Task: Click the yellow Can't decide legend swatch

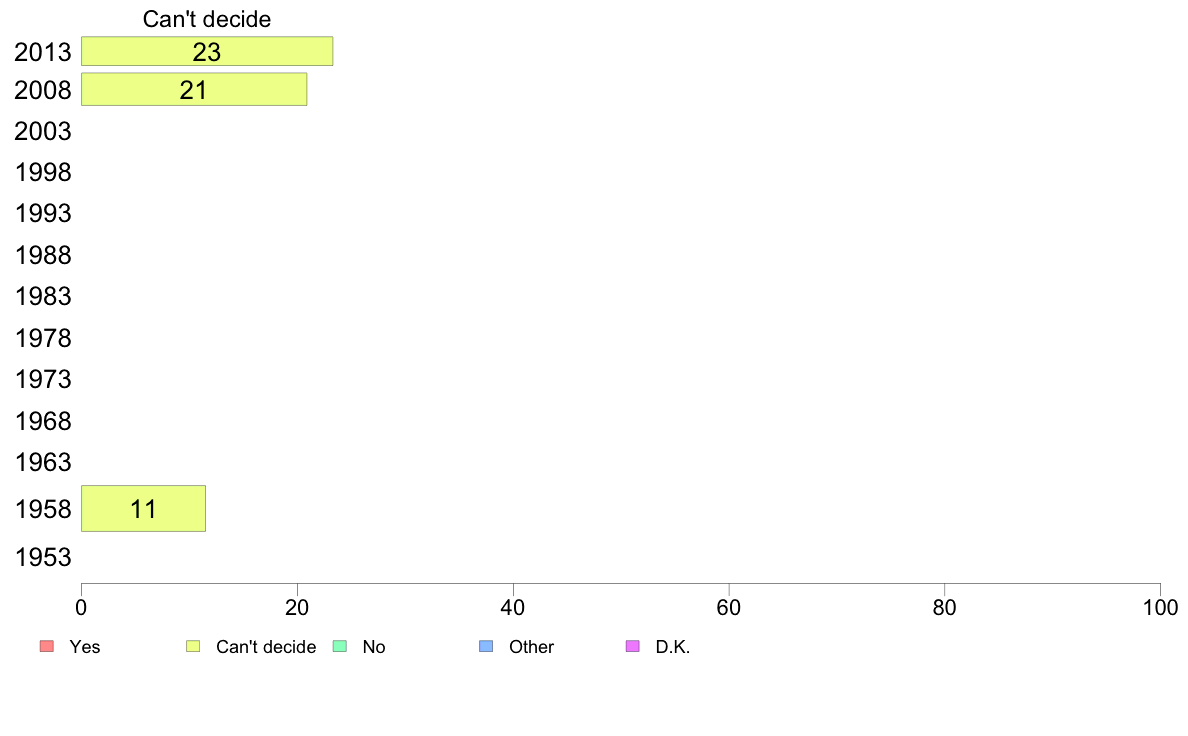Action: click(193, 646)
